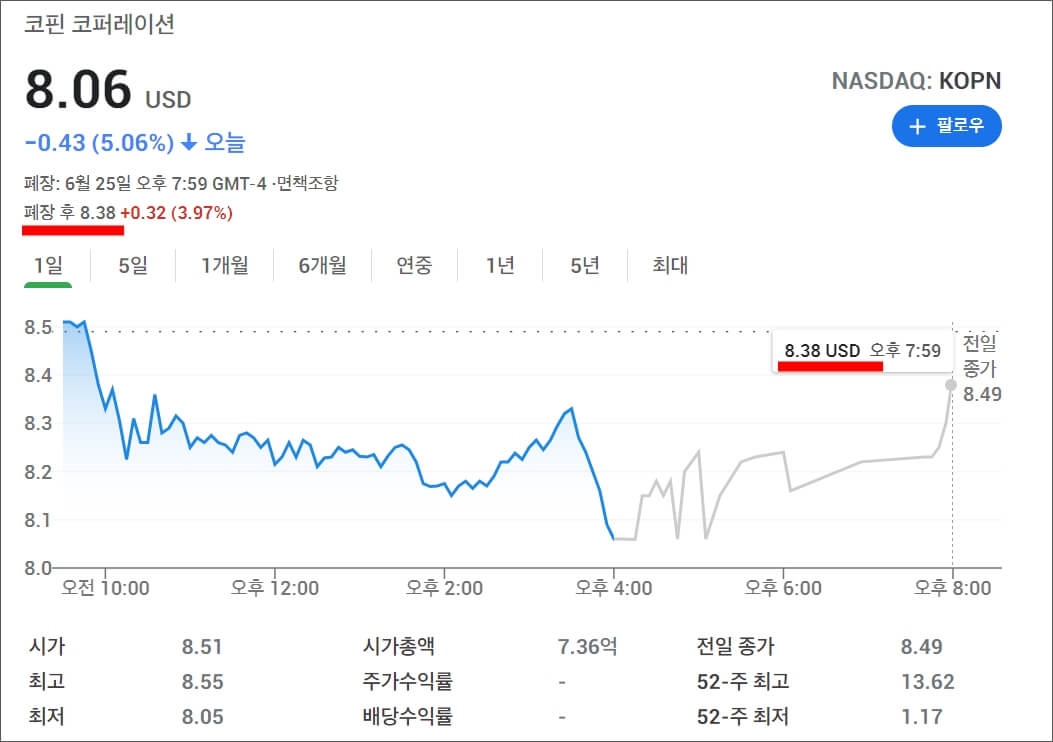This screenshot has width=1053, height=742.
Task: Switch to the 5일 tab
Action: point(133,265)
